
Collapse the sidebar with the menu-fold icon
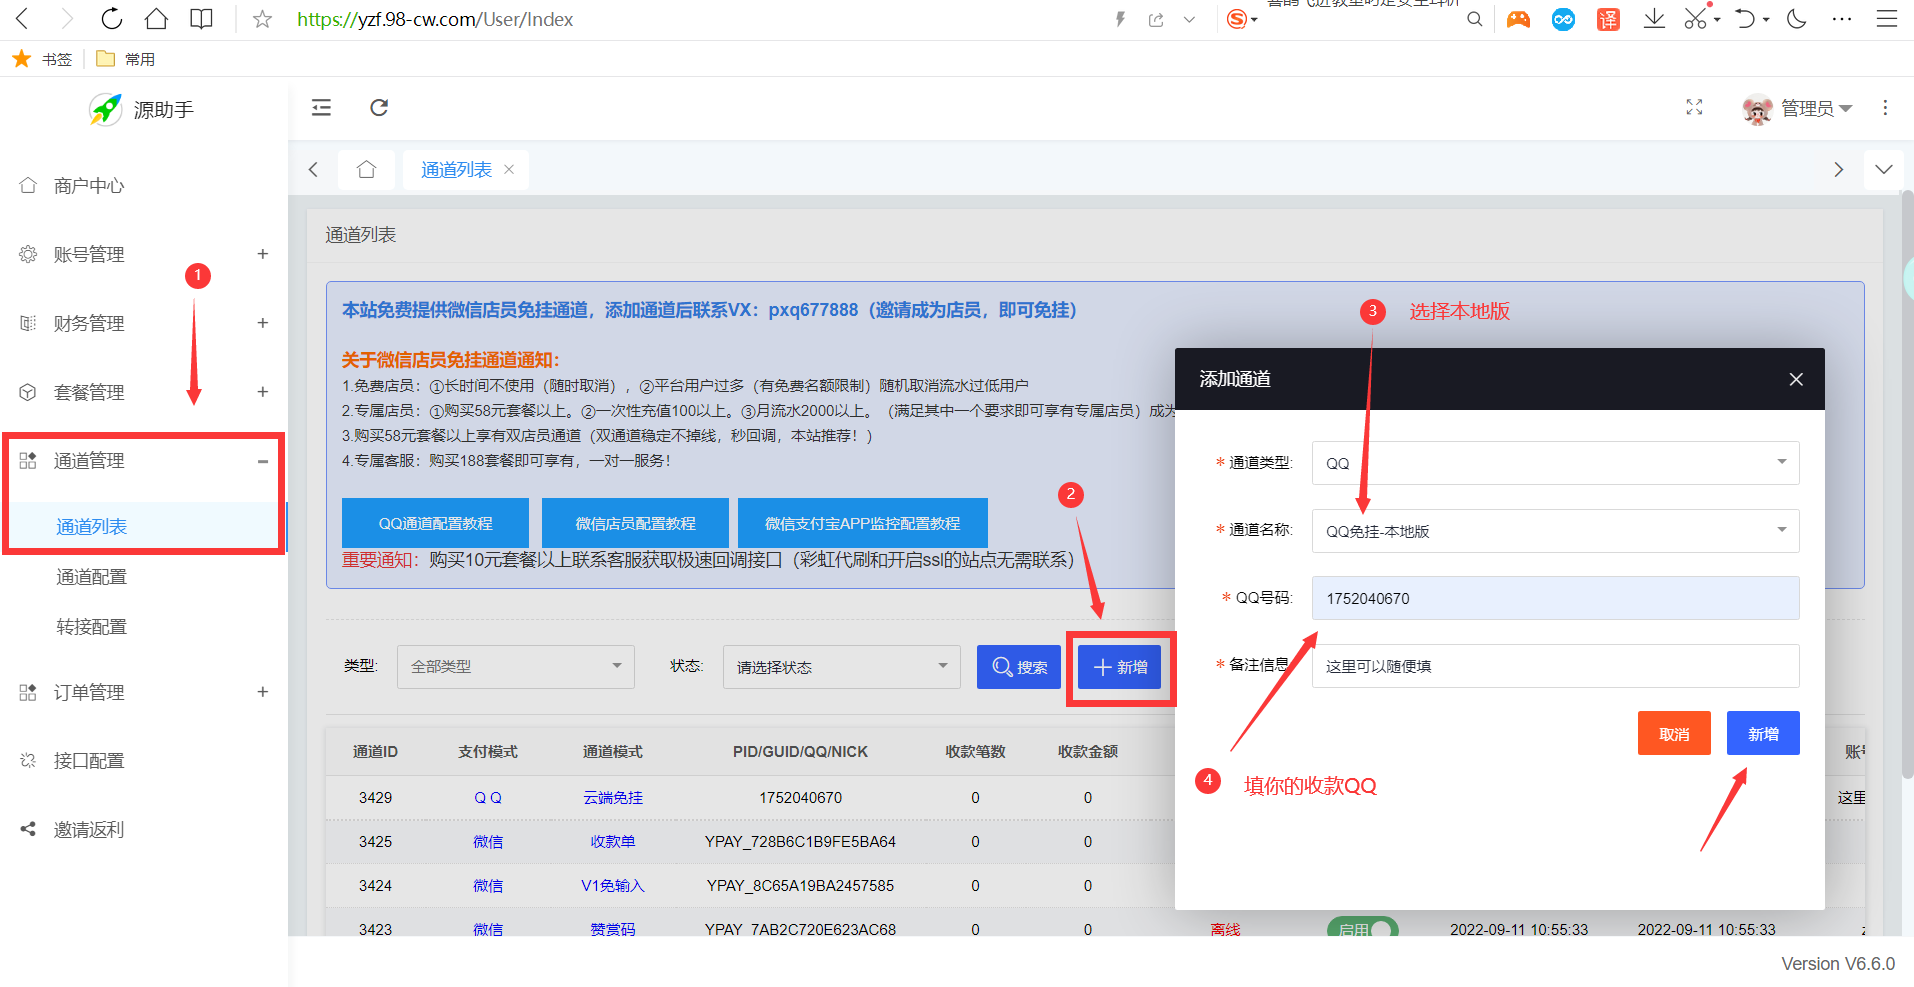pos(321,107)
